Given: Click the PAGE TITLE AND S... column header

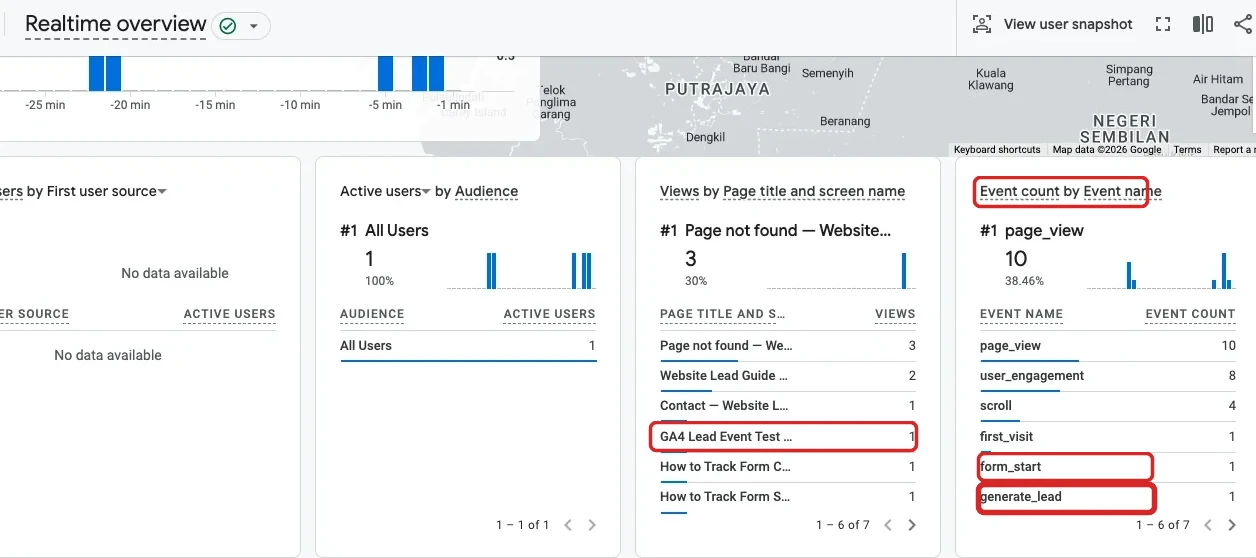Looking at the screenshot, I should [722, 314].
